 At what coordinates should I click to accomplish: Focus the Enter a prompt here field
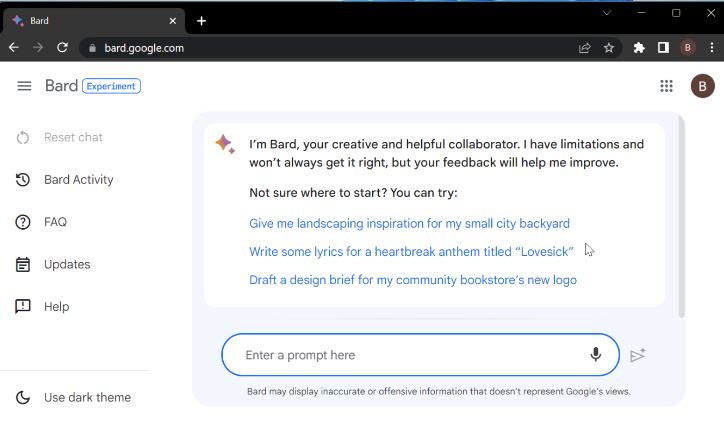coord(420,355)
